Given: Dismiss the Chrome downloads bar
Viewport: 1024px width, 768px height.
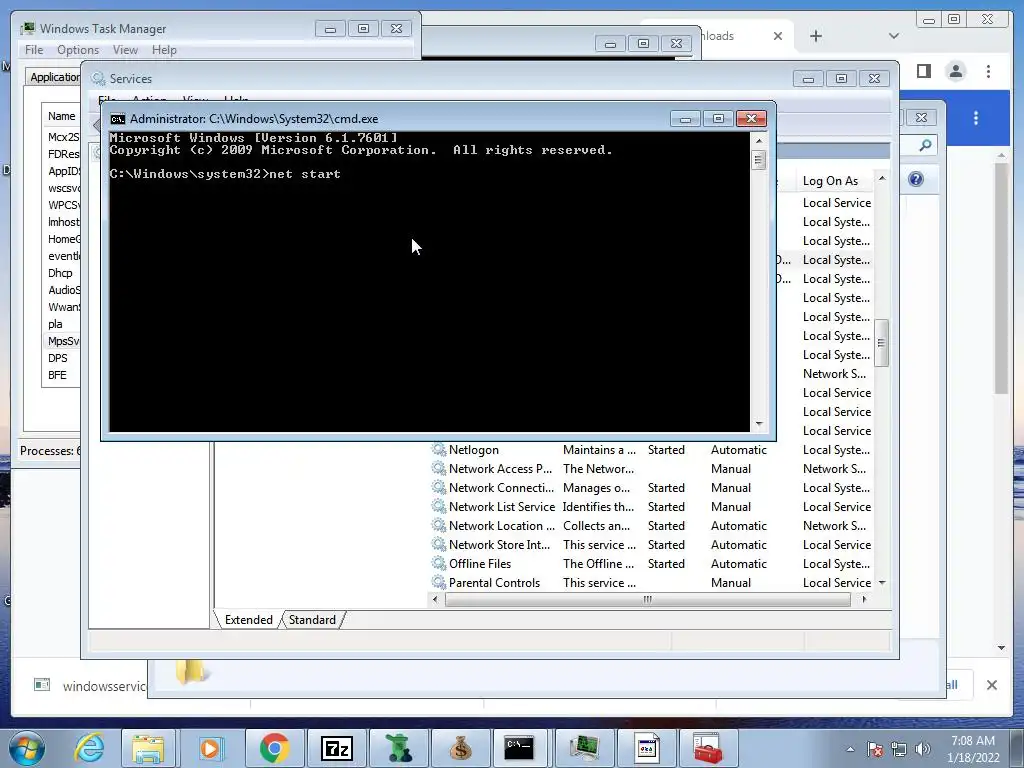Looking at the screenshot, I should click(x=991, y=685).
